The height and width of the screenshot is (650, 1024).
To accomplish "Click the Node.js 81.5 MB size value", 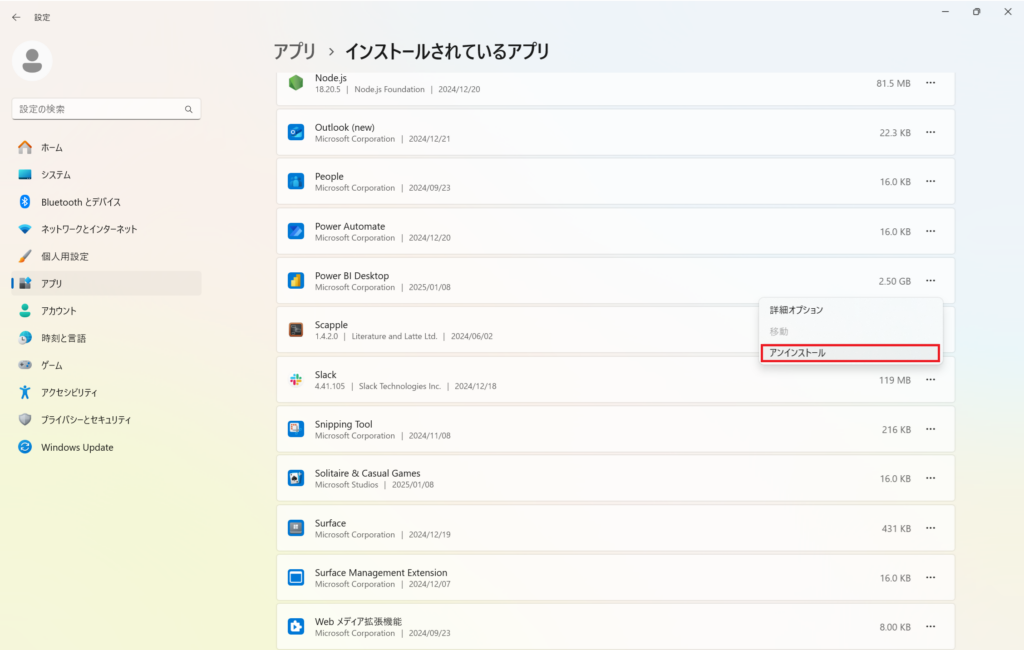I will pyautogui.click(x=893, y=84).
